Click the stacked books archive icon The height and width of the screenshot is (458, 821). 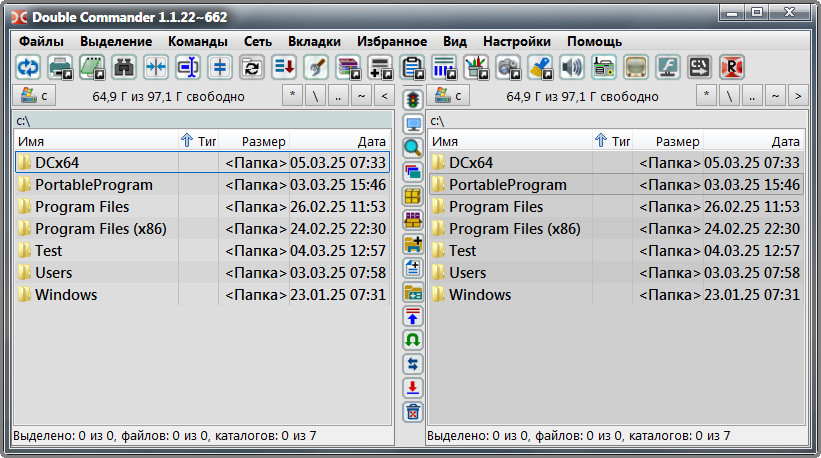[x=348, y=67]
